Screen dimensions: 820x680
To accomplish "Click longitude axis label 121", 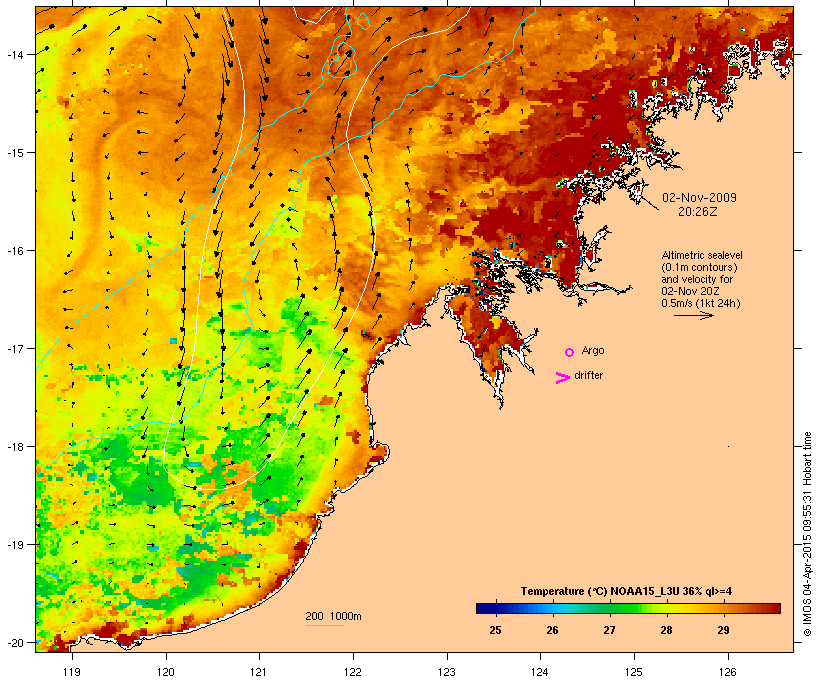I will pyautogui.click(x=259, y=672).
